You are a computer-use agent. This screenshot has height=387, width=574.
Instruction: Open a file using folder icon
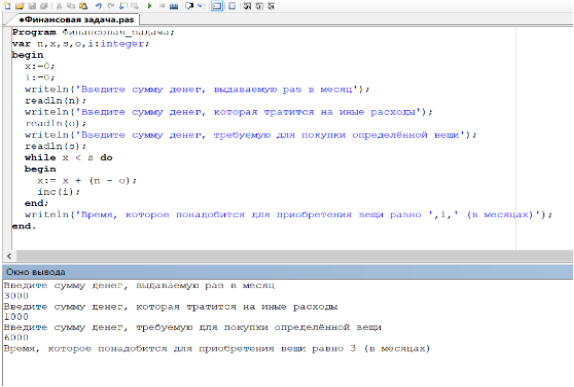[x=19, y=6]
